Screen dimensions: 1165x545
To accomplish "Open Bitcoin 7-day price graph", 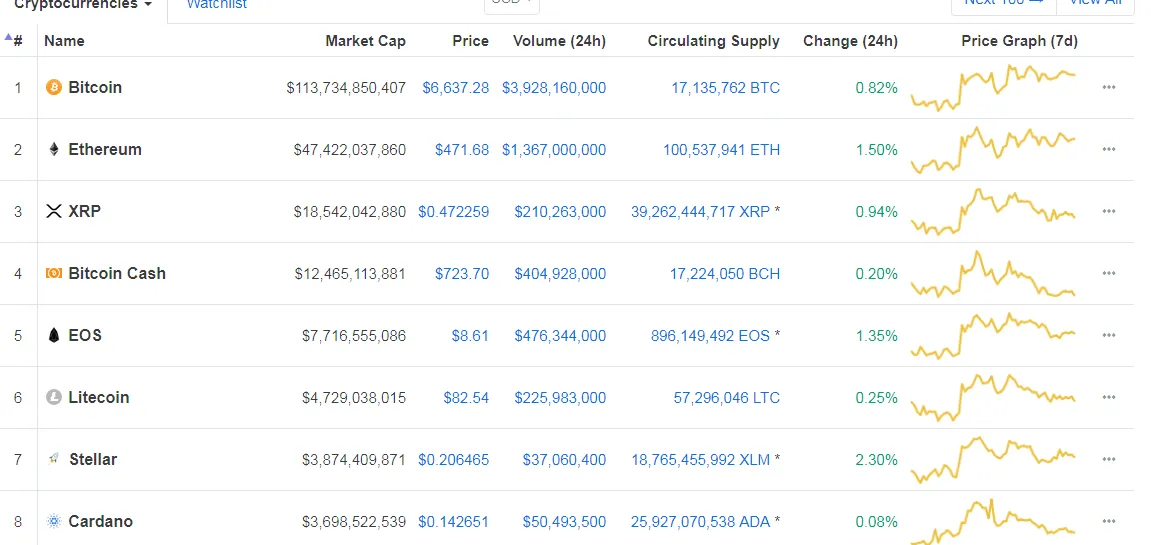I will pyautogui.click(x=993, y=88).
